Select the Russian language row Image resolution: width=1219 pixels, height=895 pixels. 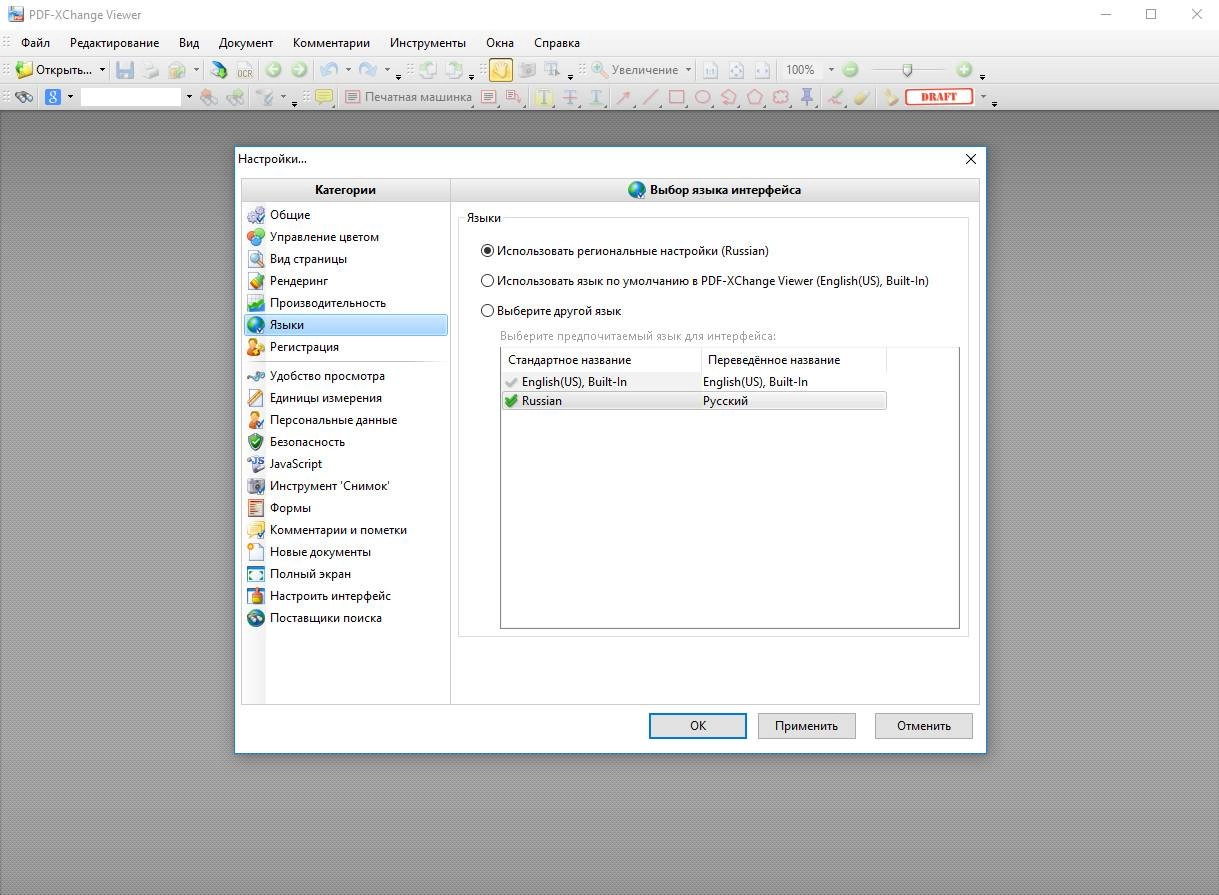pyautogui.click(x=694, y=401)
